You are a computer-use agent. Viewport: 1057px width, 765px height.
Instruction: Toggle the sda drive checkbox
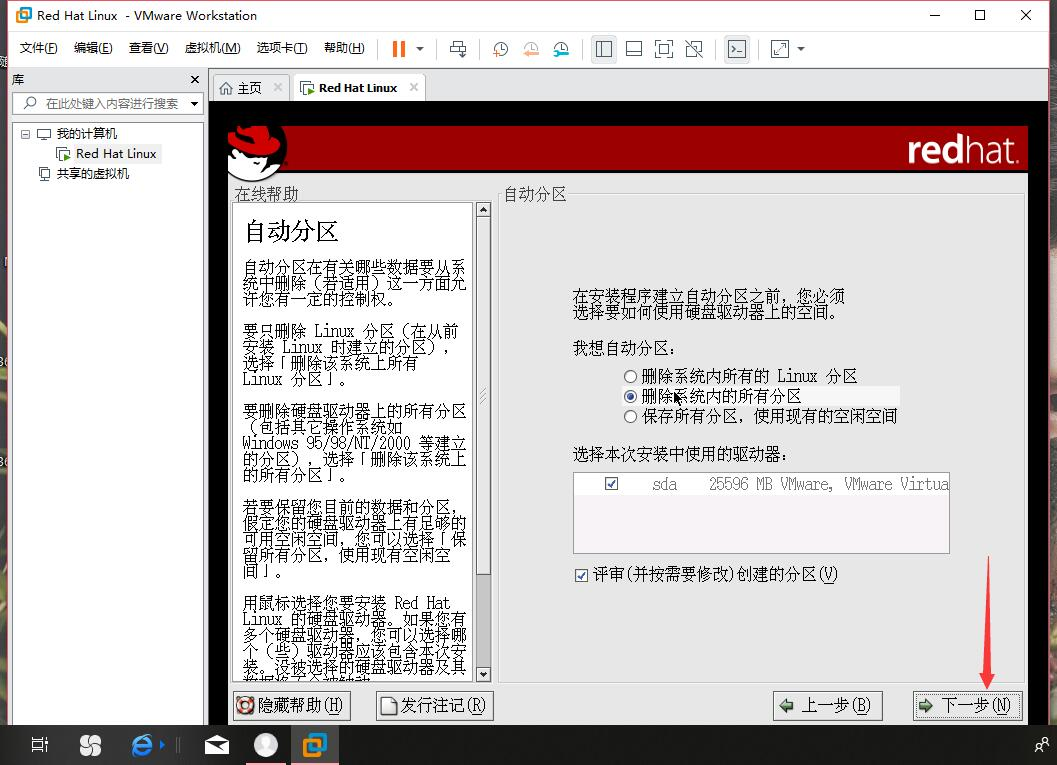(x=611, y=483)
